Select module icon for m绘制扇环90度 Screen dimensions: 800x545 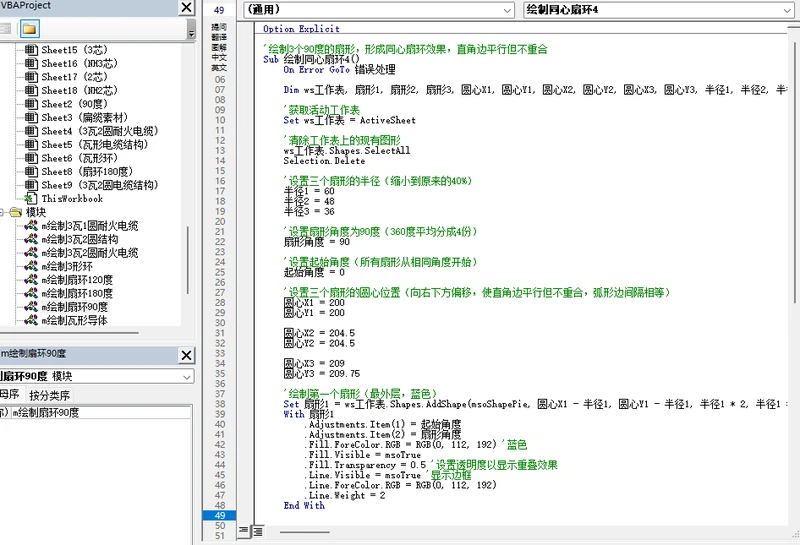click(31, 307)
